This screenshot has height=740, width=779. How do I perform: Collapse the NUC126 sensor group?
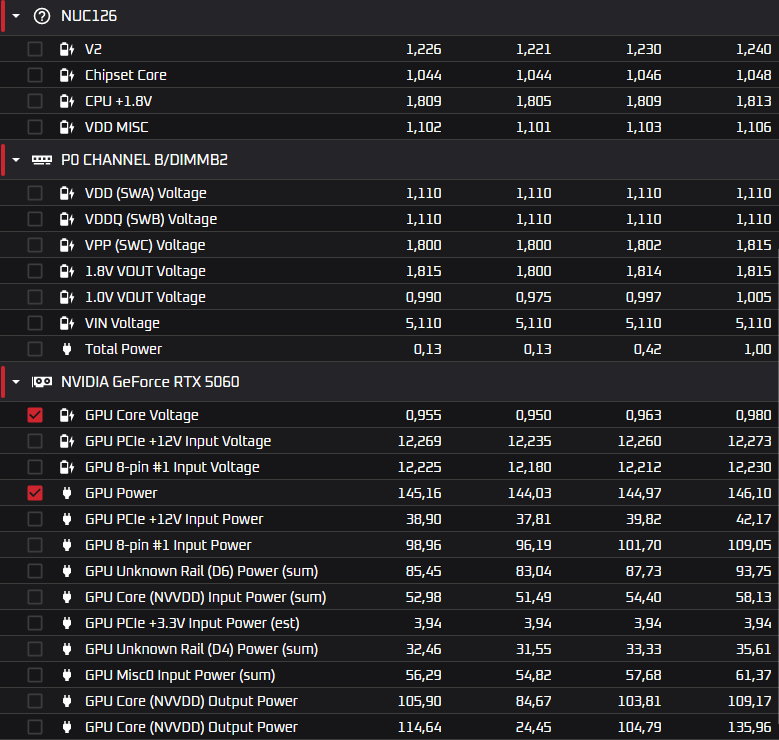click(x=17, y=16)
